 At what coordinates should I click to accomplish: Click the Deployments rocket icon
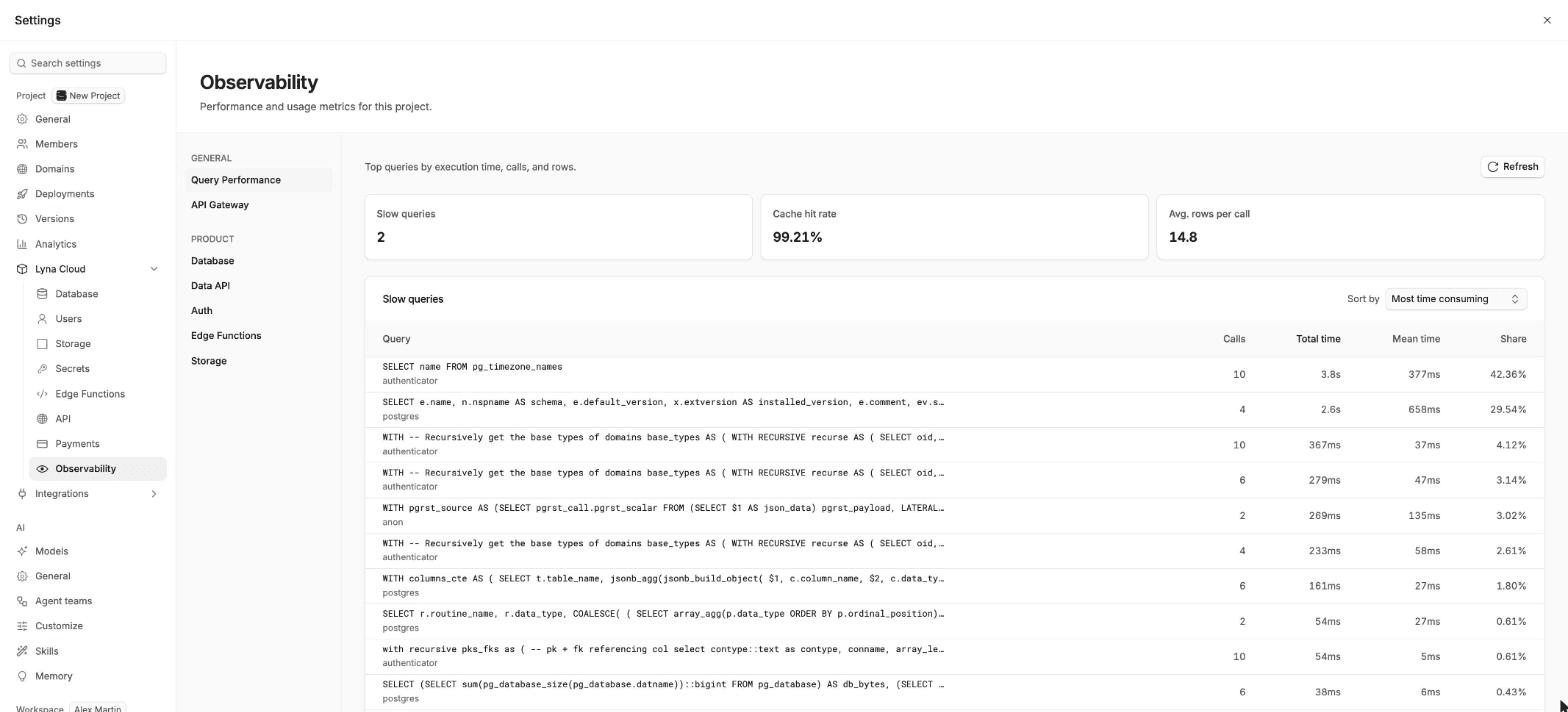coord(22,194)
